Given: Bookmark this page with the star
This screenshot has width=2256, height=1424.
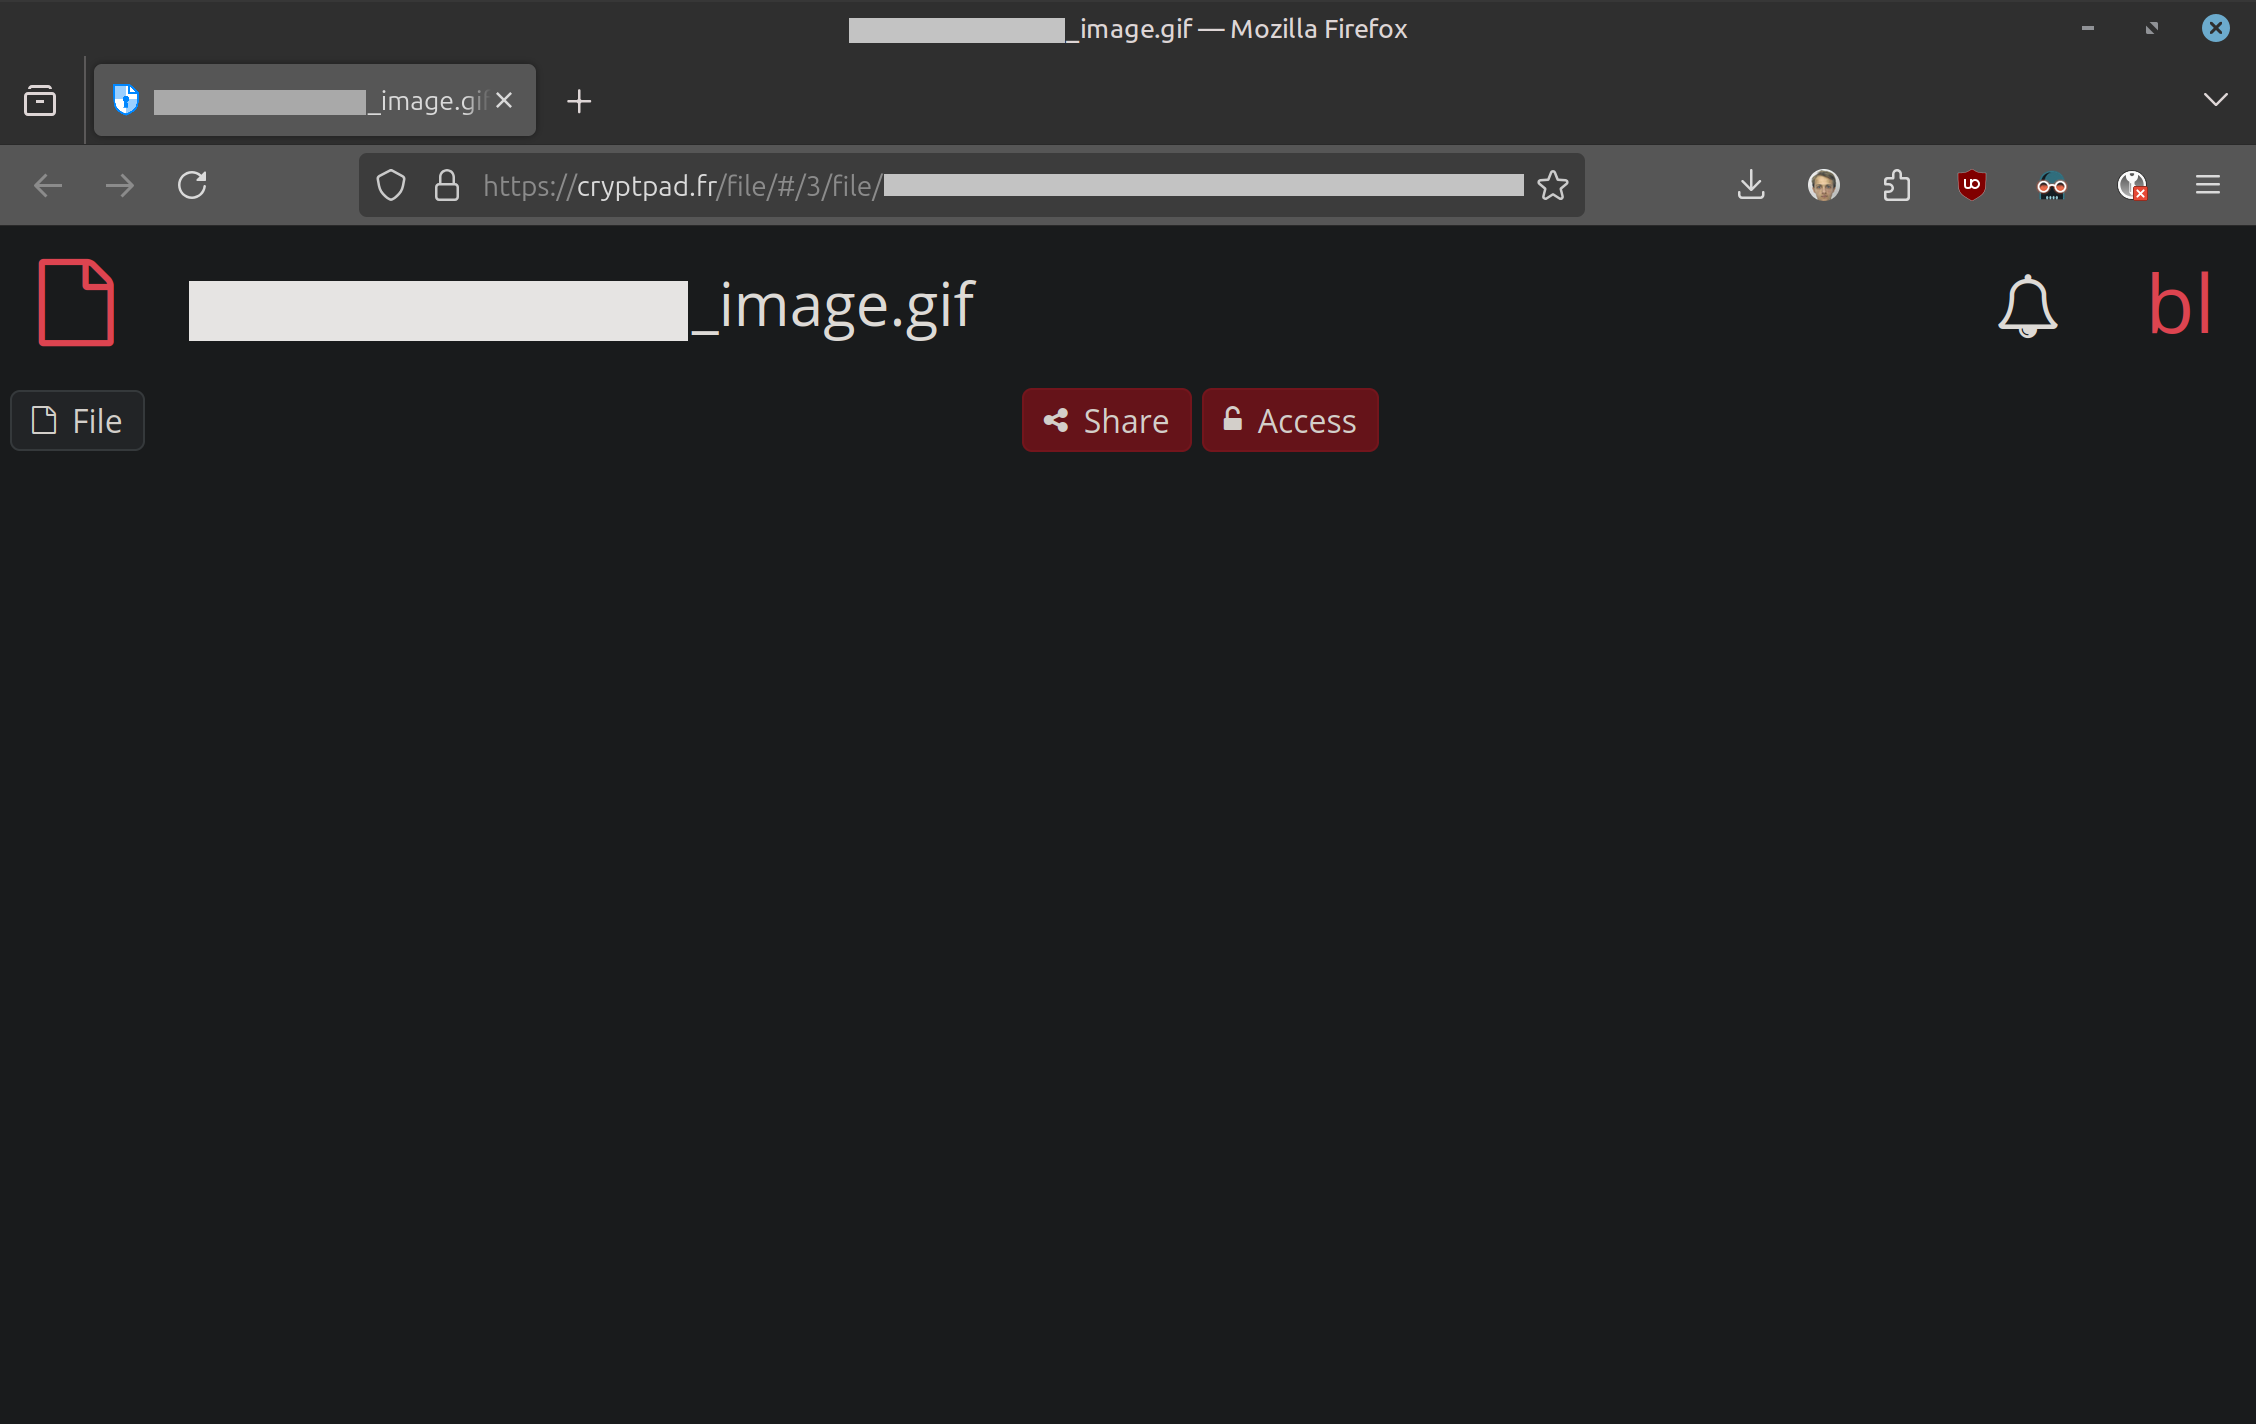Looking at the screenshot, I should (1552, 185).
